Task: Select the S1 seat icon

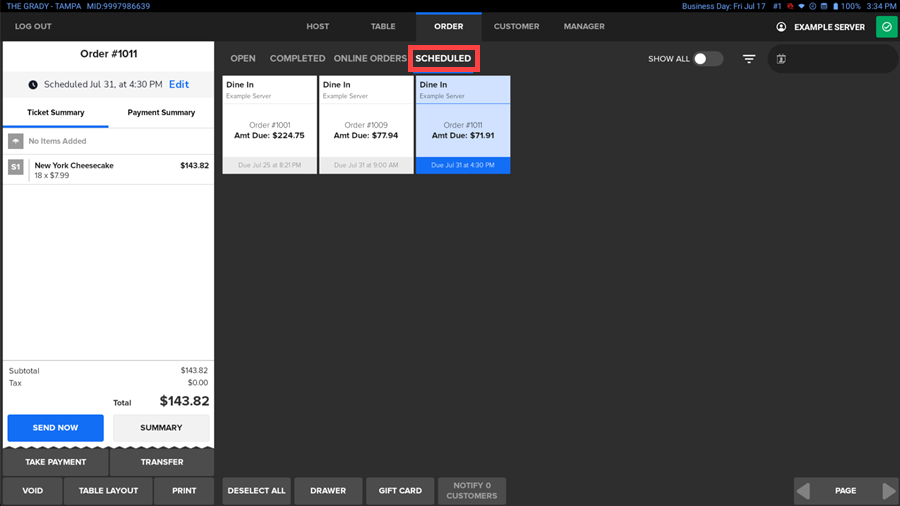Action: 15,167
